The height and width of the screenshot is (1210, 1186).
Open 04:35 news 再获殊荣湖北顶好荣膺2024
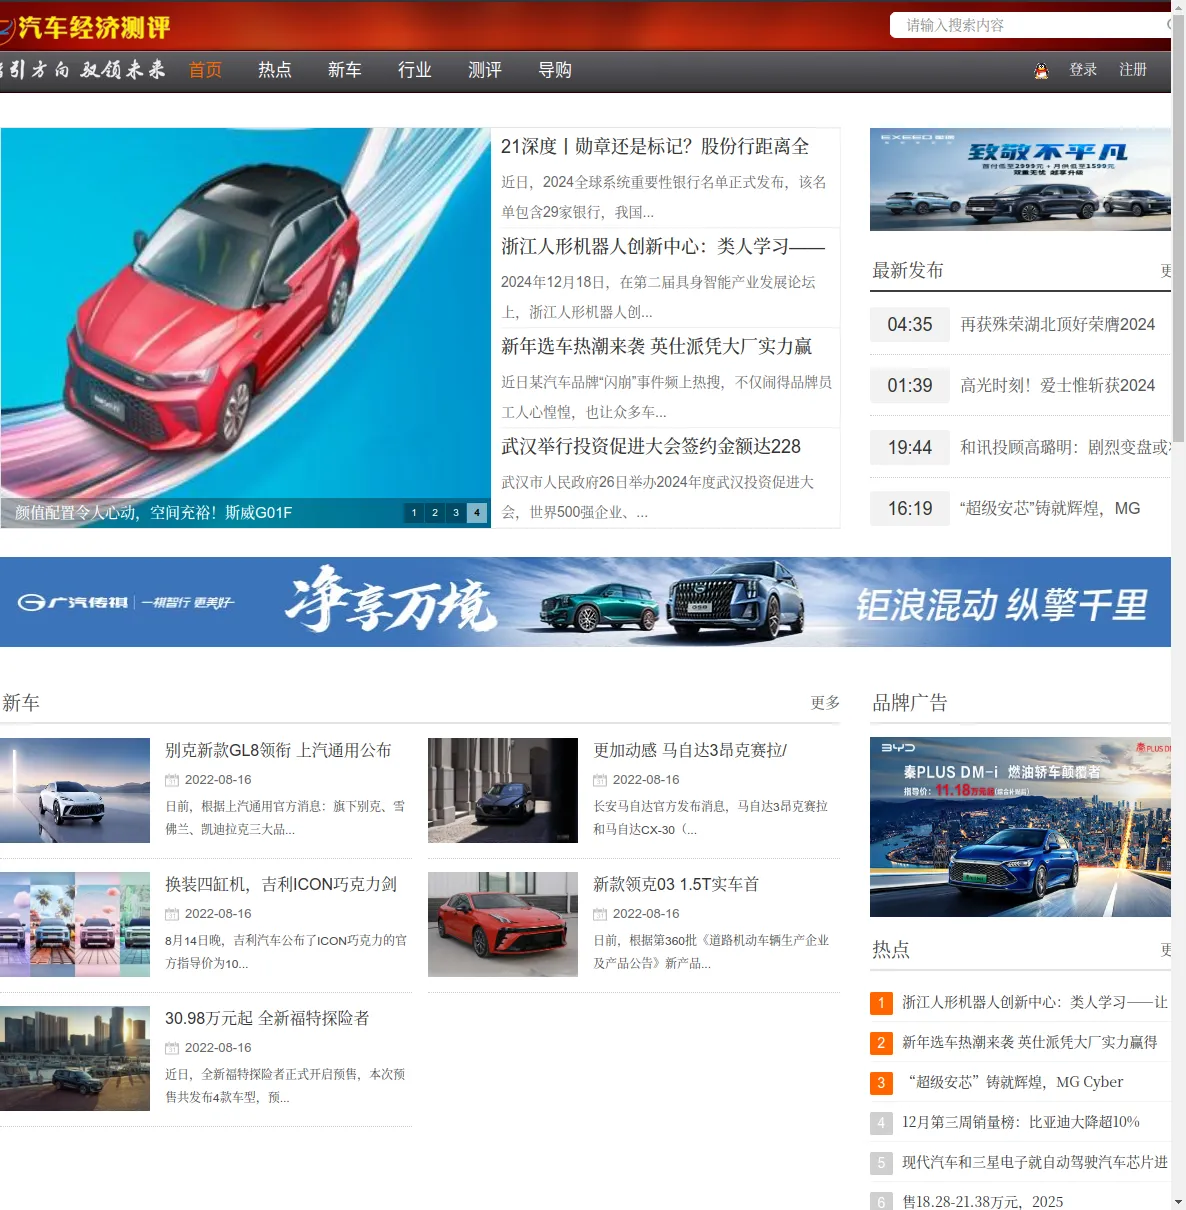point(1058,325)
